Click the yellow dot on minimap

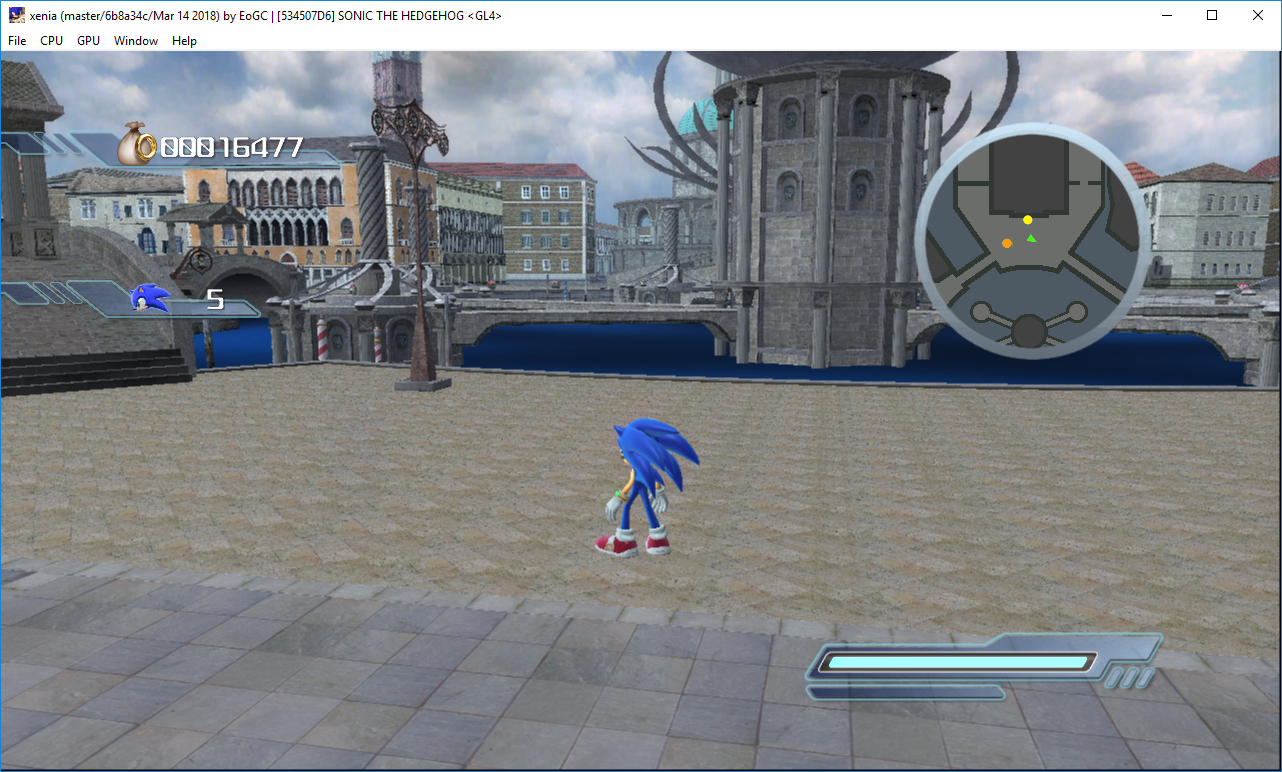[x=1028, y=219]
